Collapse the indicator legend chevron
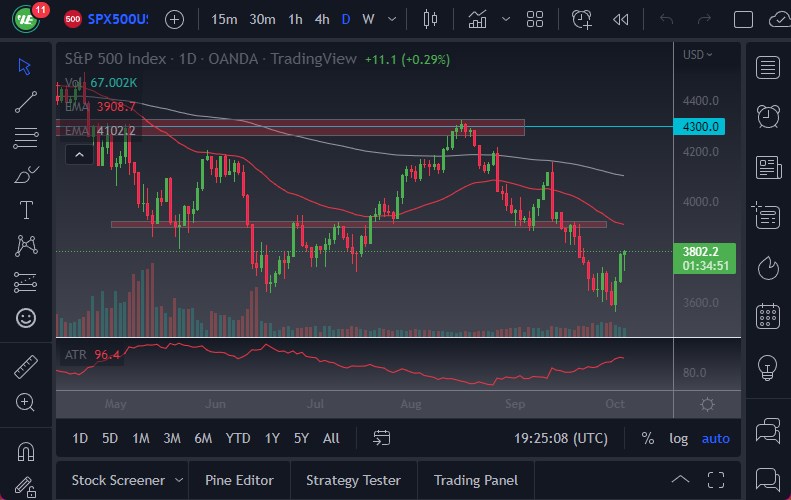Screen dimensions: 791x500 click(x=78, y=154)
